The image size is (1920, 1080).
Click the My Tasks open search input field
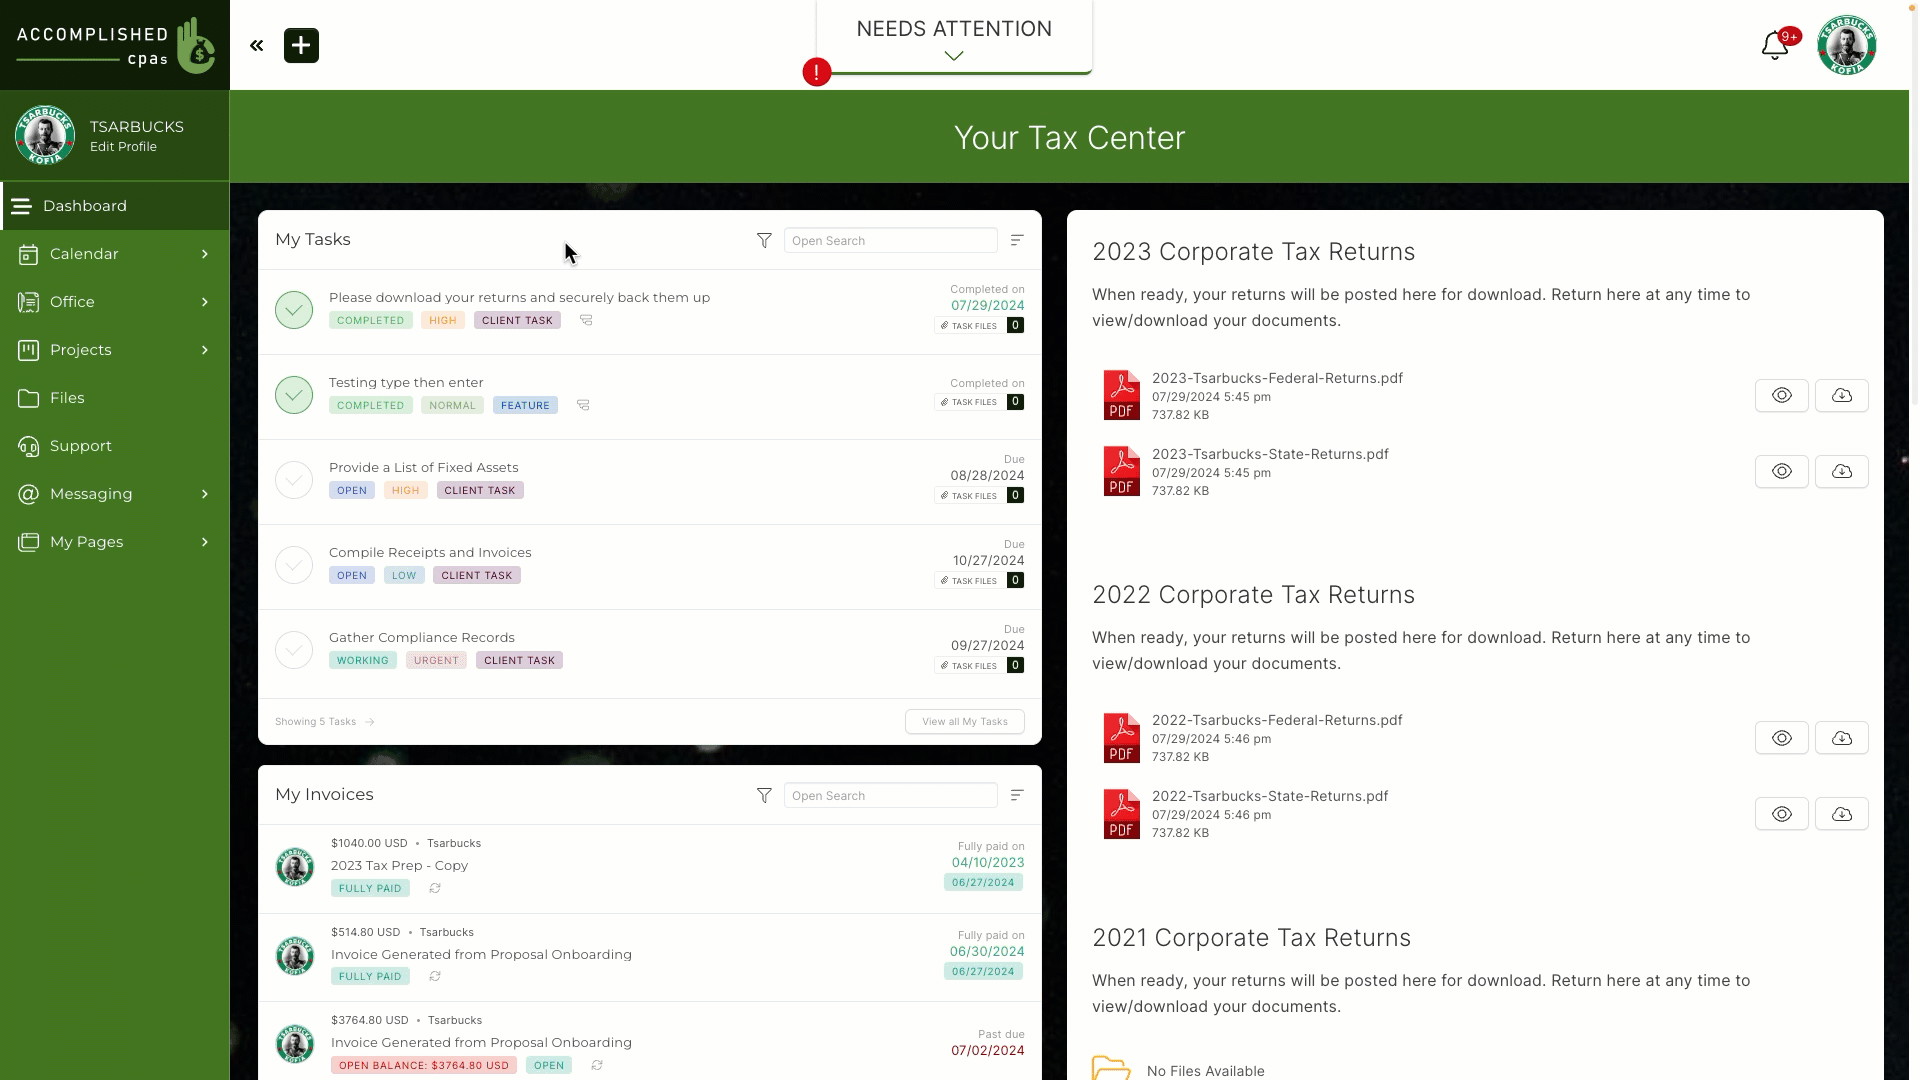[x=891, y=240]
